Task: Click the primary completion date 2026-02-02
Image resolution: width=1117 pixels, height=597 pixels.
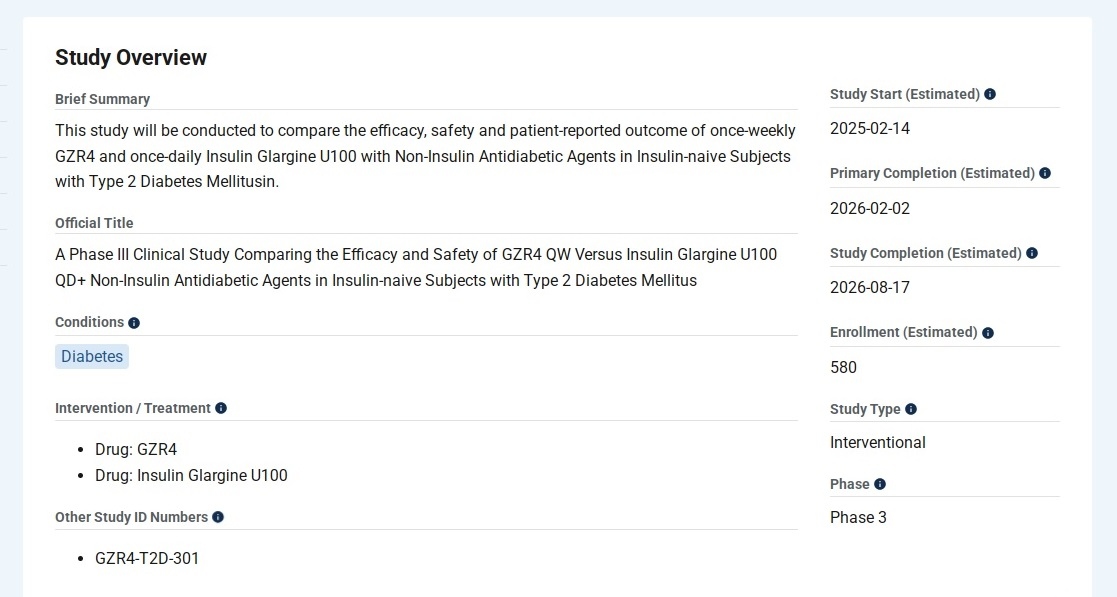Action: (870, 208)
